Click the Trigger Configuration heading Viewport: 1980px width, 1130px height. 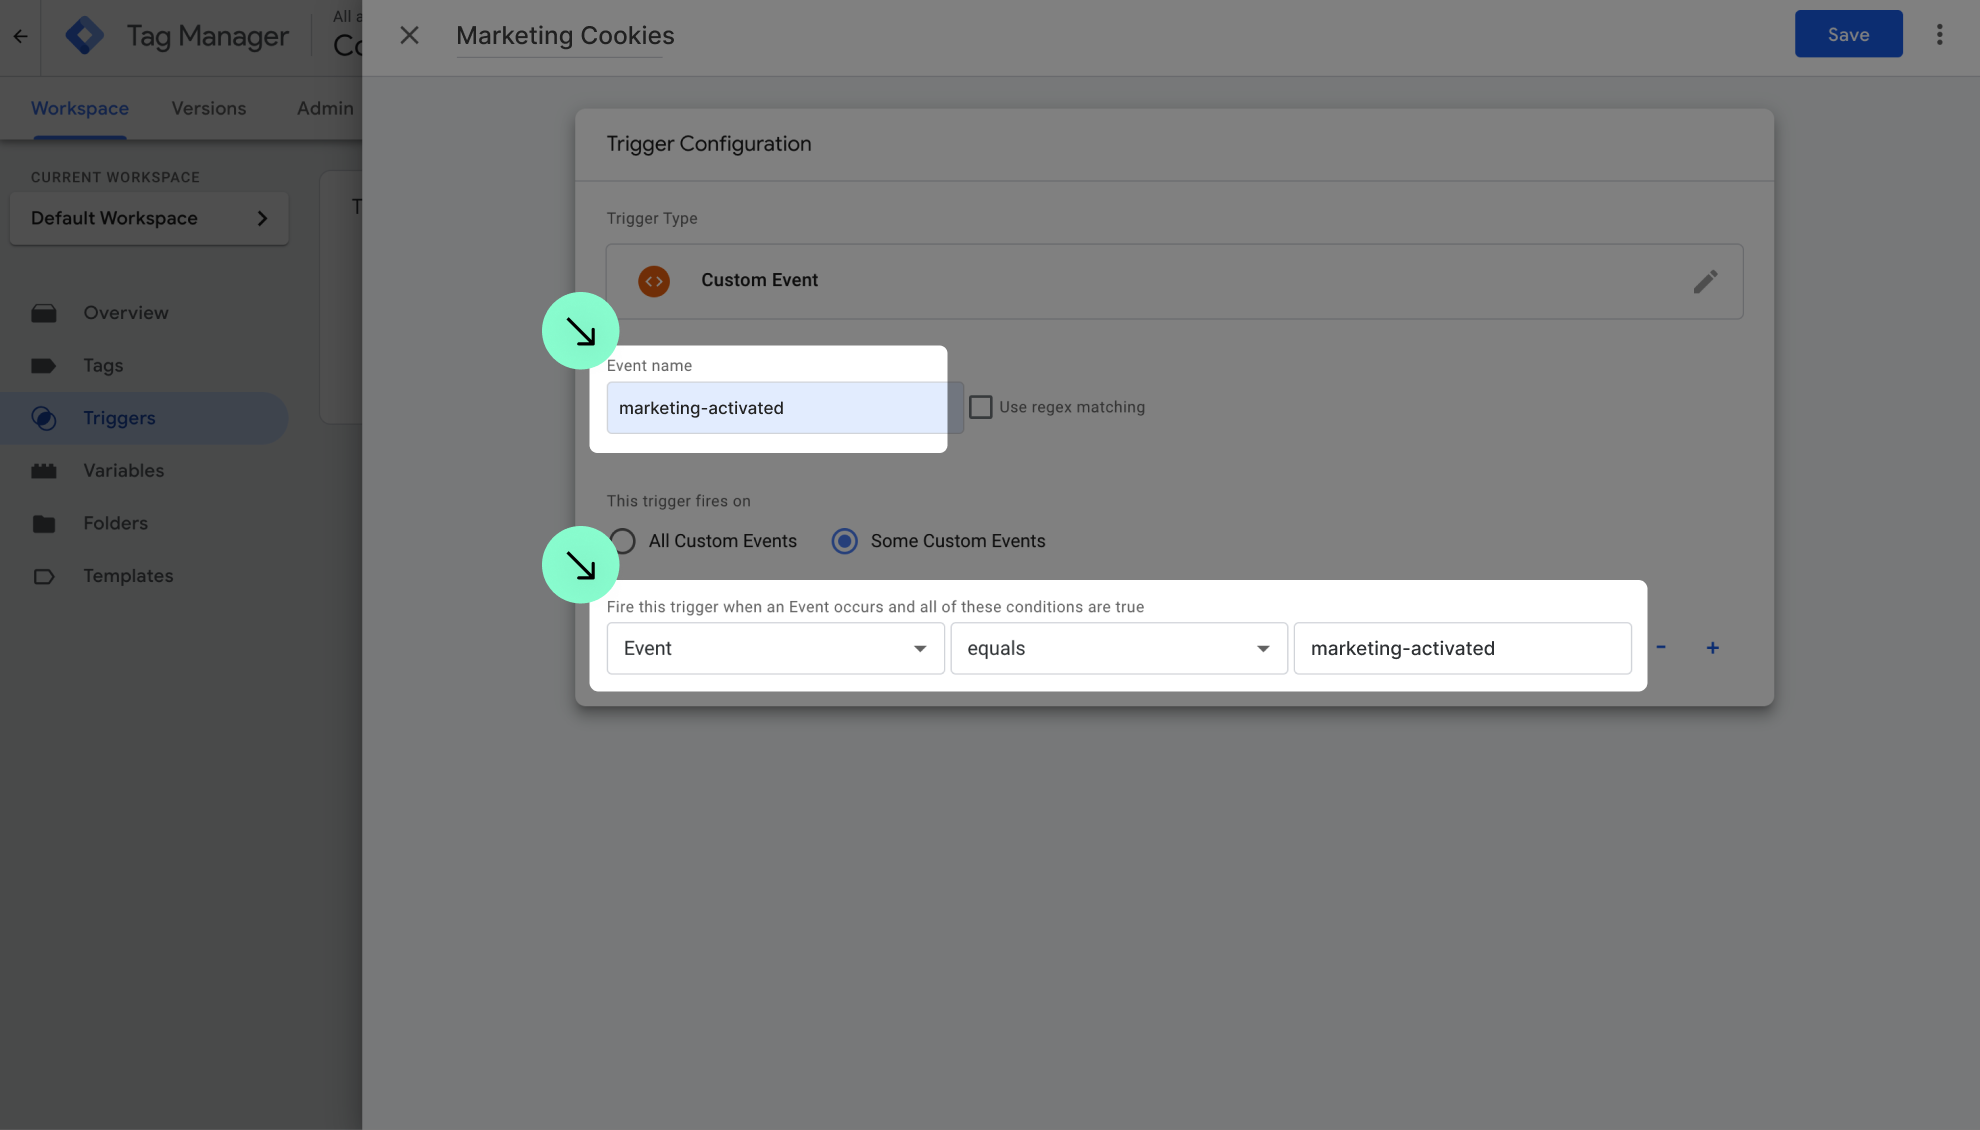[708, 144]
